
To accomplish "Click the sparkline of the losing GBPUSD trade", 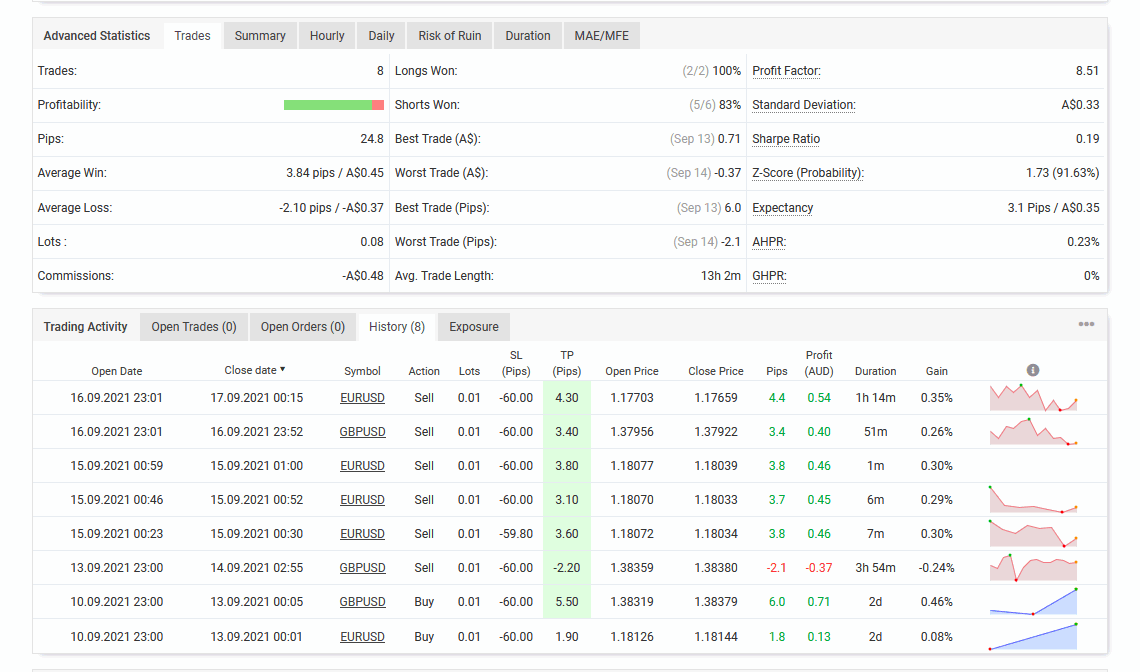I will 1033,567.
